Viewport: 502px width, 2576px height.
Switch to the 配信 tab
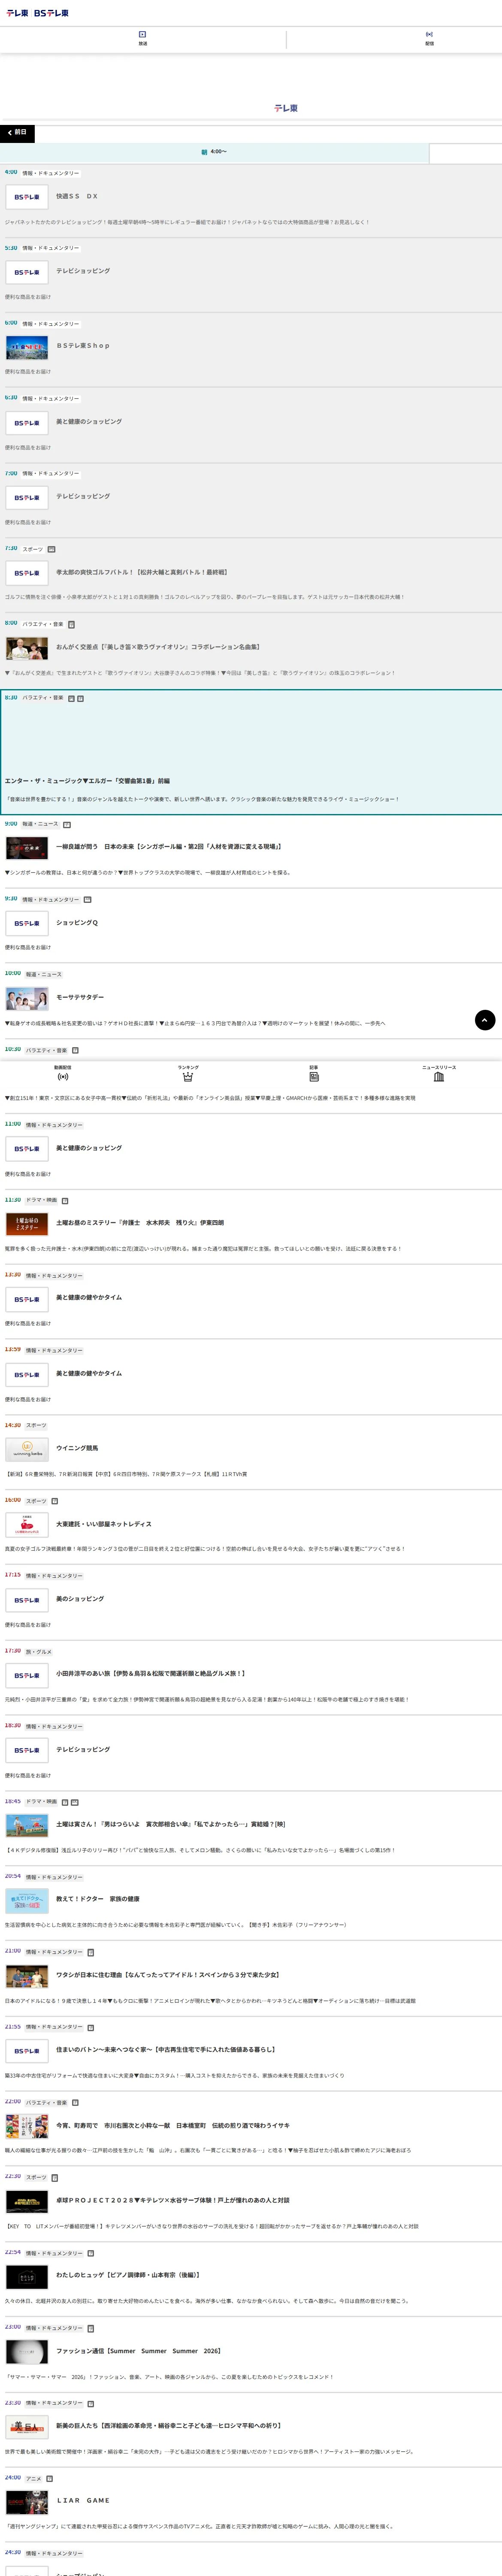pos(429,39)
